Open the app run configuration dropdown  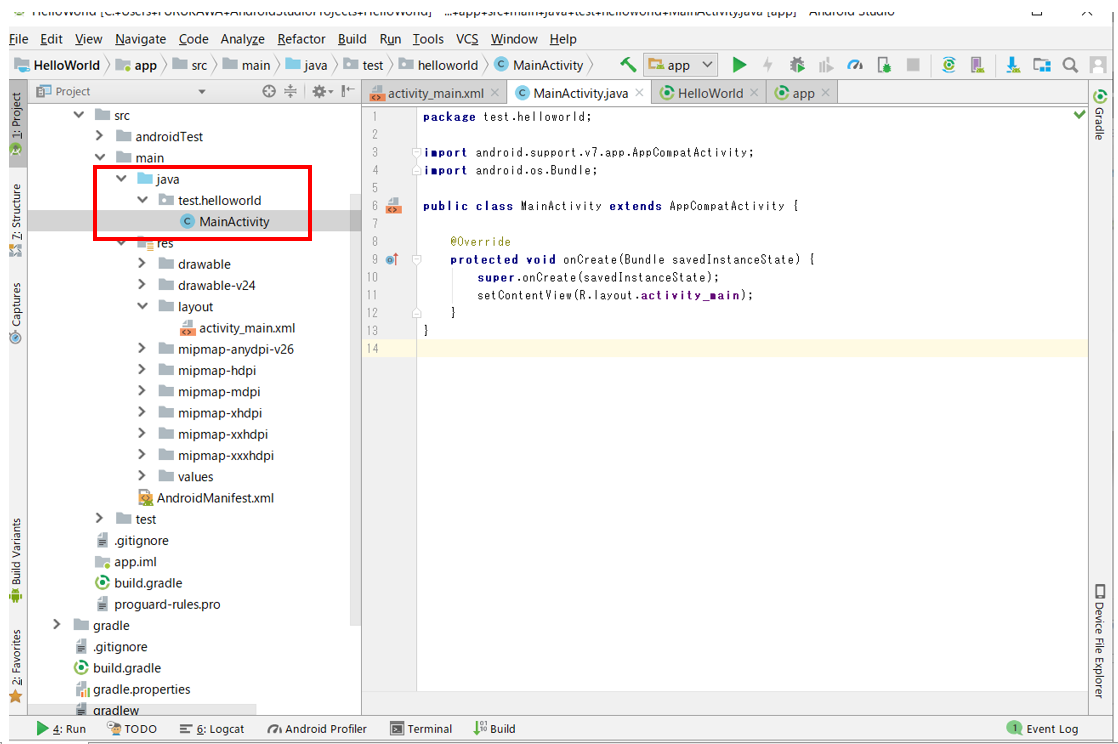(680, 65)
